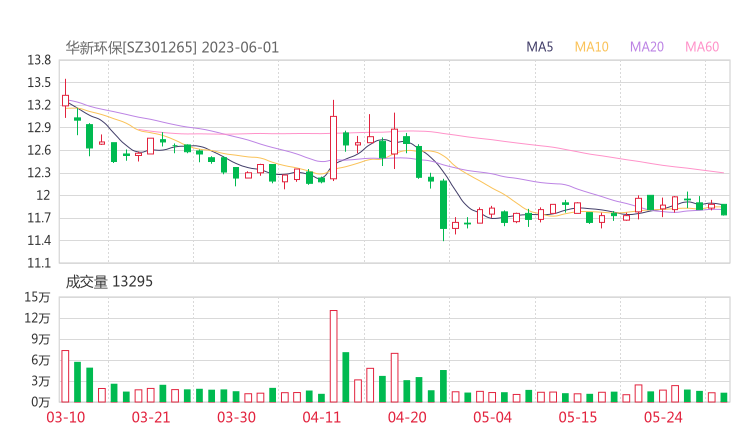The height and width of the screenshot is (440, 740).
Task: Click the 11.4 price axis label
Action: tap(39, 240)
